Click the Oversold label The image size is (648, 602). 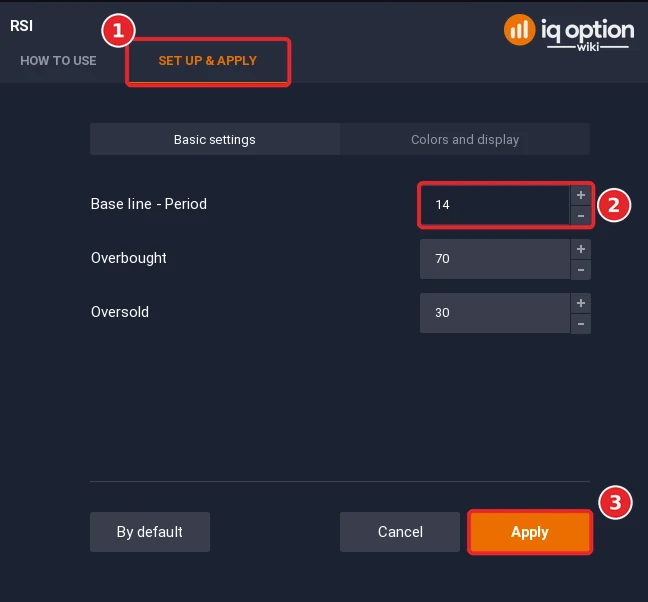120,312
